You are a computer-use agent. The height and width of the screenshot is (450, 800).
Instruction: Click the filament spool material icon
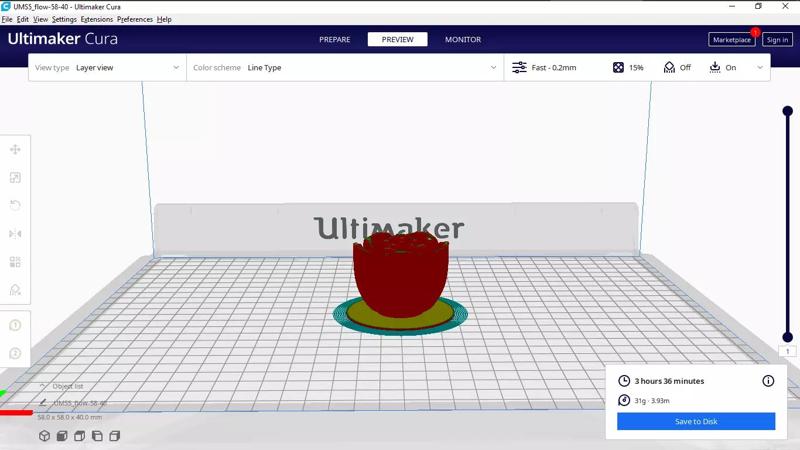[624, 401]
